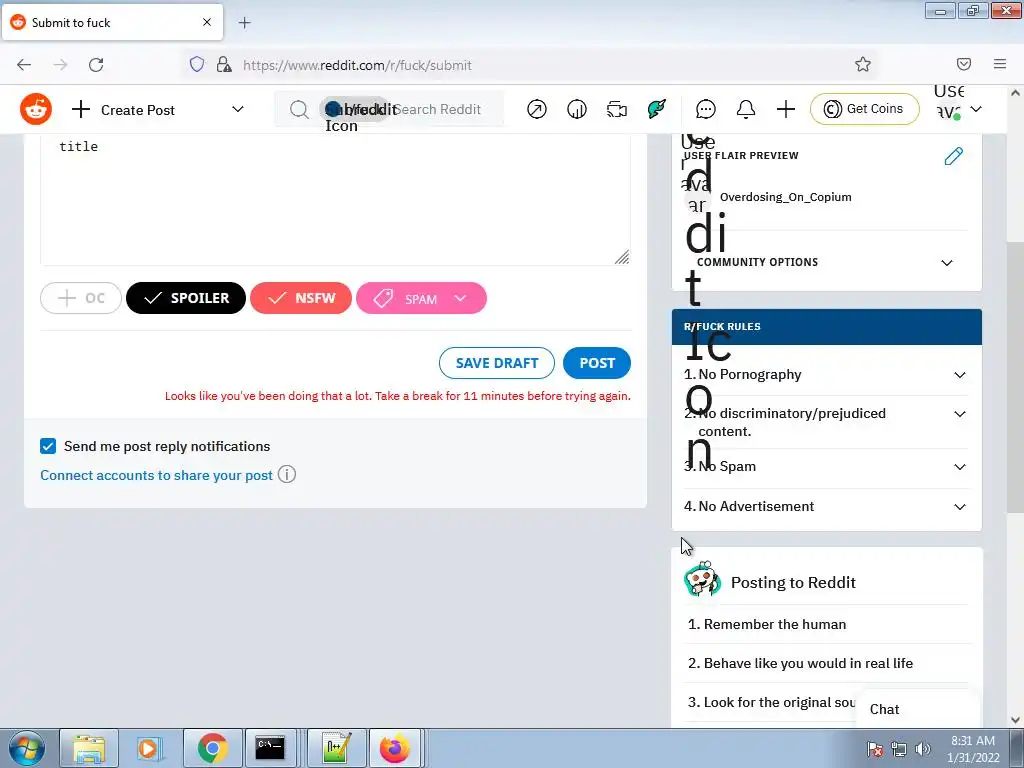Viewport: 1024px width, 768px height.
Task: Click Remember the human text
Action: click(775, 624)
